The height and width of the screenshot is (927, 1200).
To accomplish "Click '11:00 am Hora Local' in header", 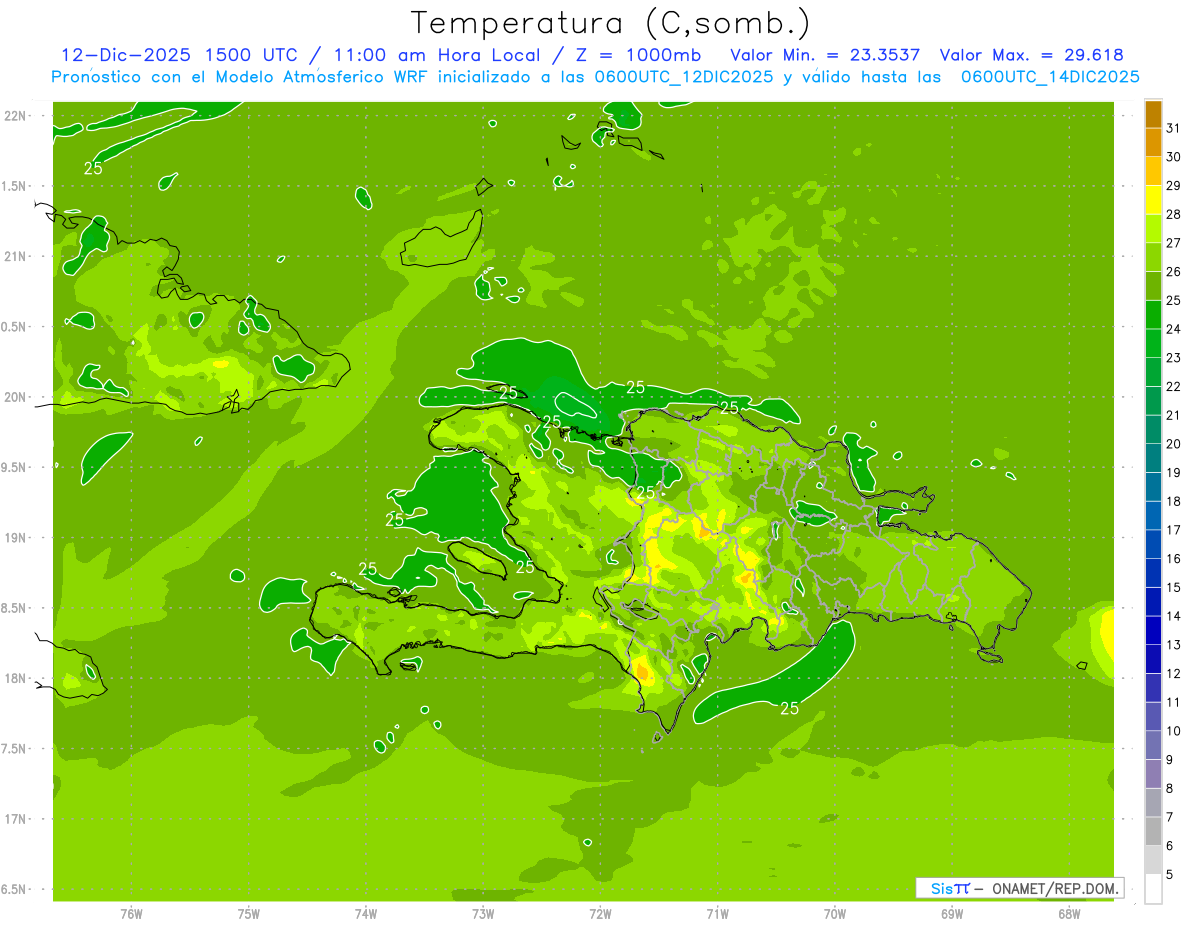I will pyautogui.click(x=435, y=55).
